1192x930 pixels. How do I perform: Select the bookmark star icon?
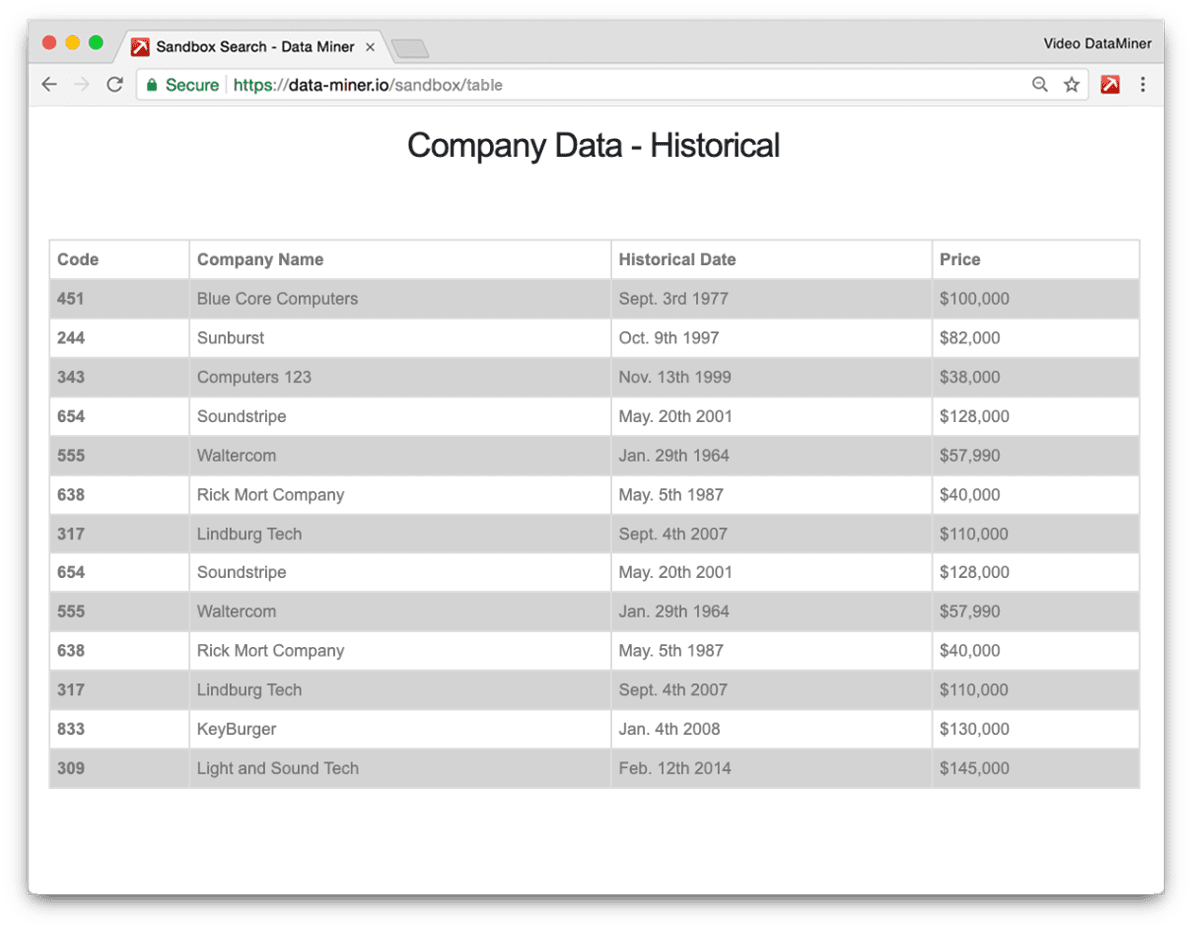coord(1072,85)
